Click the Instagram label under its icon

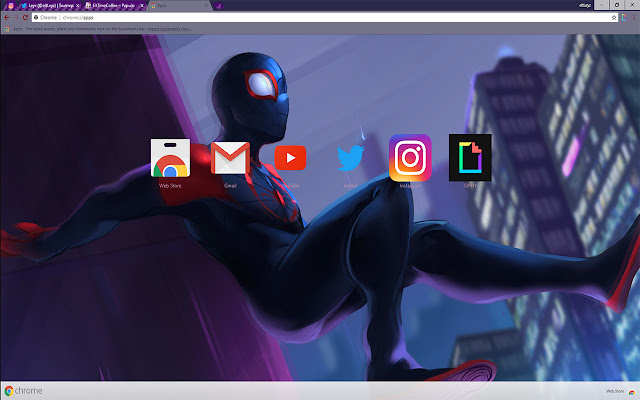[410, 186]
